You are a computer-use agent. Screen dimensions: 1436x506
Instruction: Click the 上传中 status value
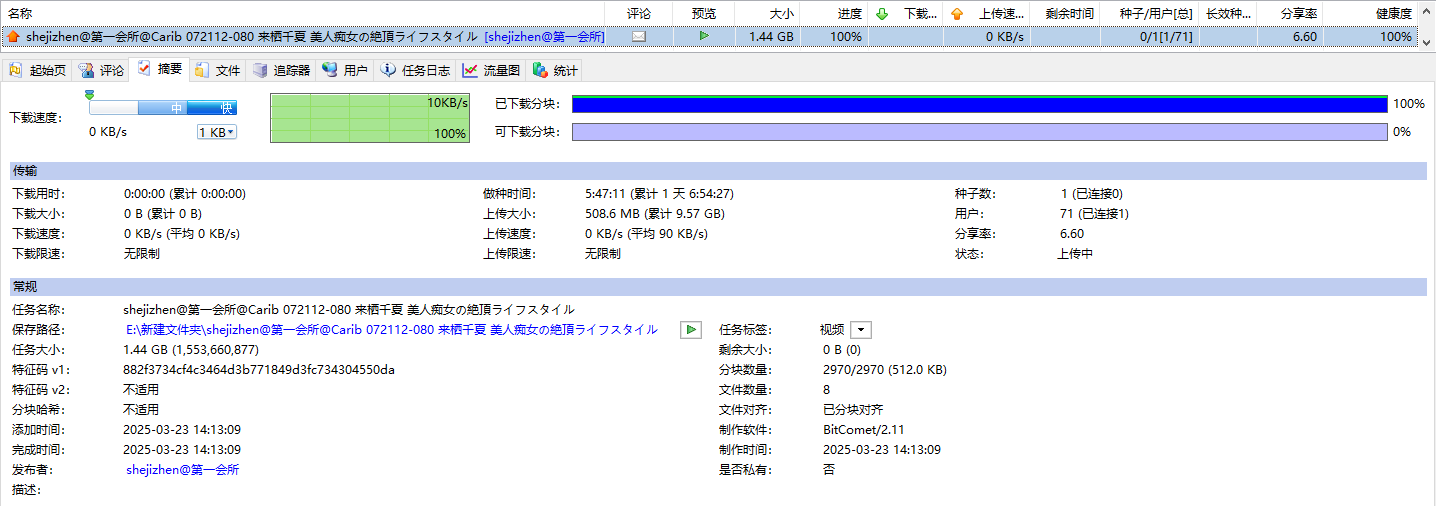1075,254
